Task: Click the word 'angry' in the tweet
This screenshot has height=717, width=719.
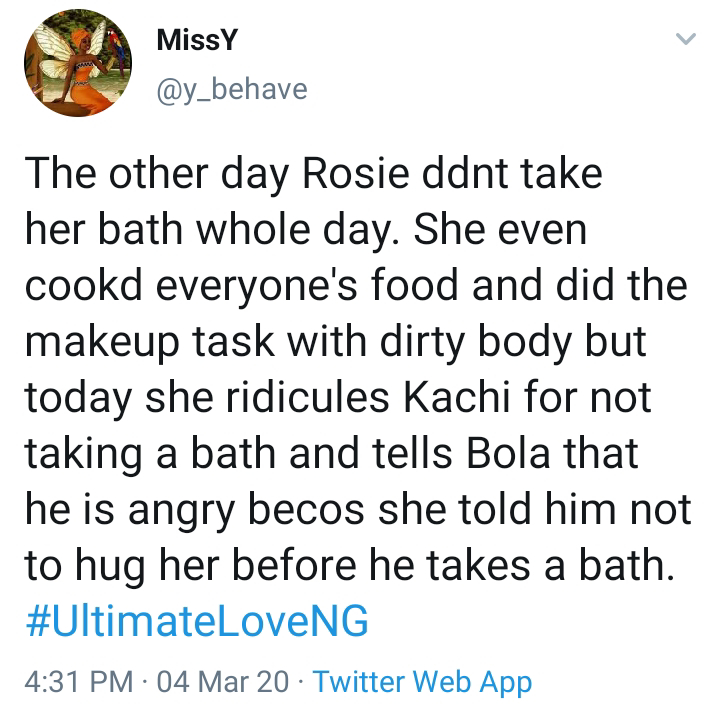Action: tap(182, 509)
